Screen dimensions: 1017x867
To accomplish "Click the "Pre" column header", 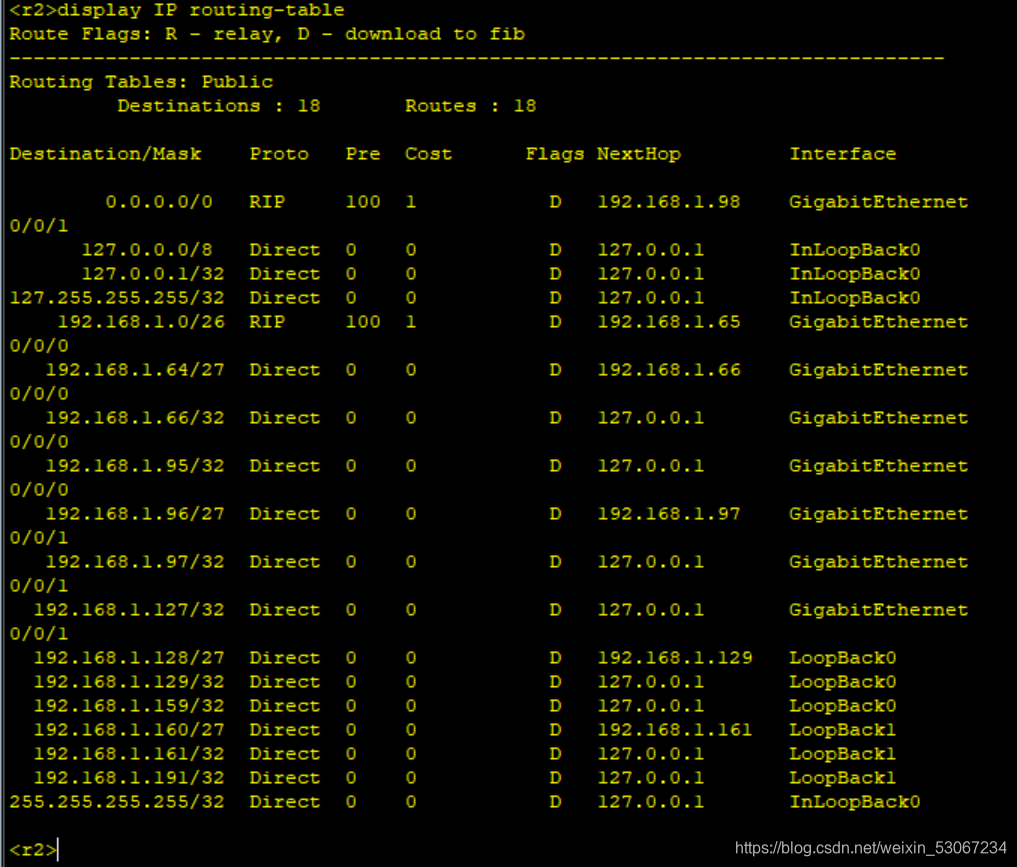I will 363,154.
